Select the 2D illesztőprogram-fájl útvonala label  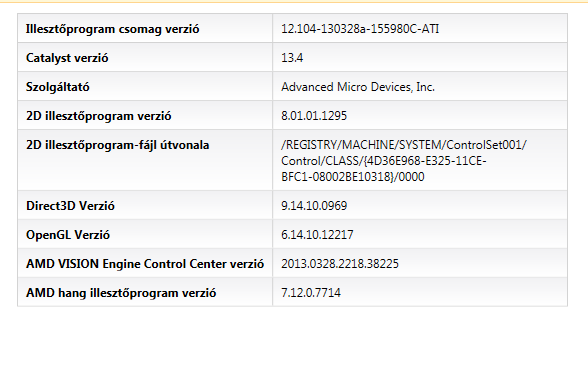pyautogui.click(x=118, y=145)
